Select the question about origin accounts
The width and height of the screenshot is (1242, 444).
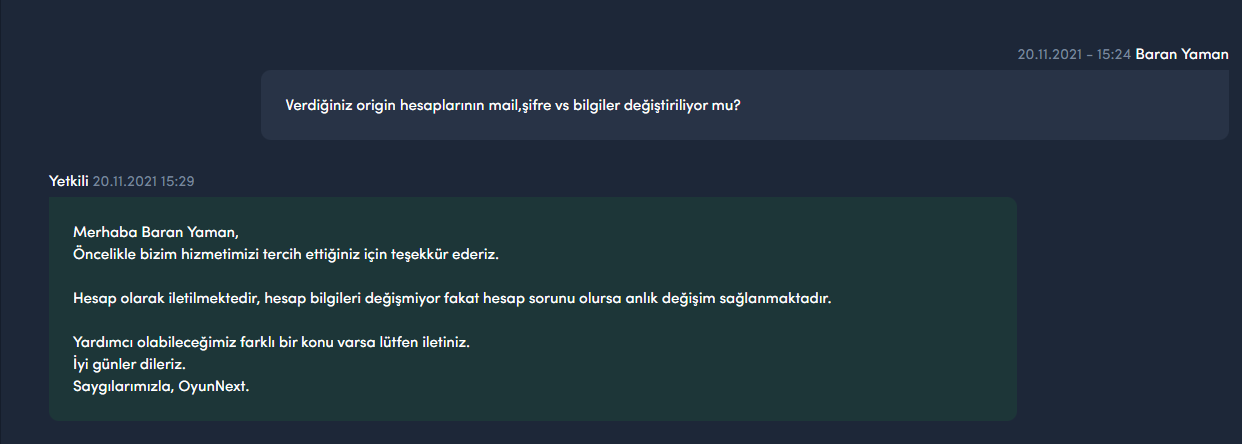[x=512, y=104]
